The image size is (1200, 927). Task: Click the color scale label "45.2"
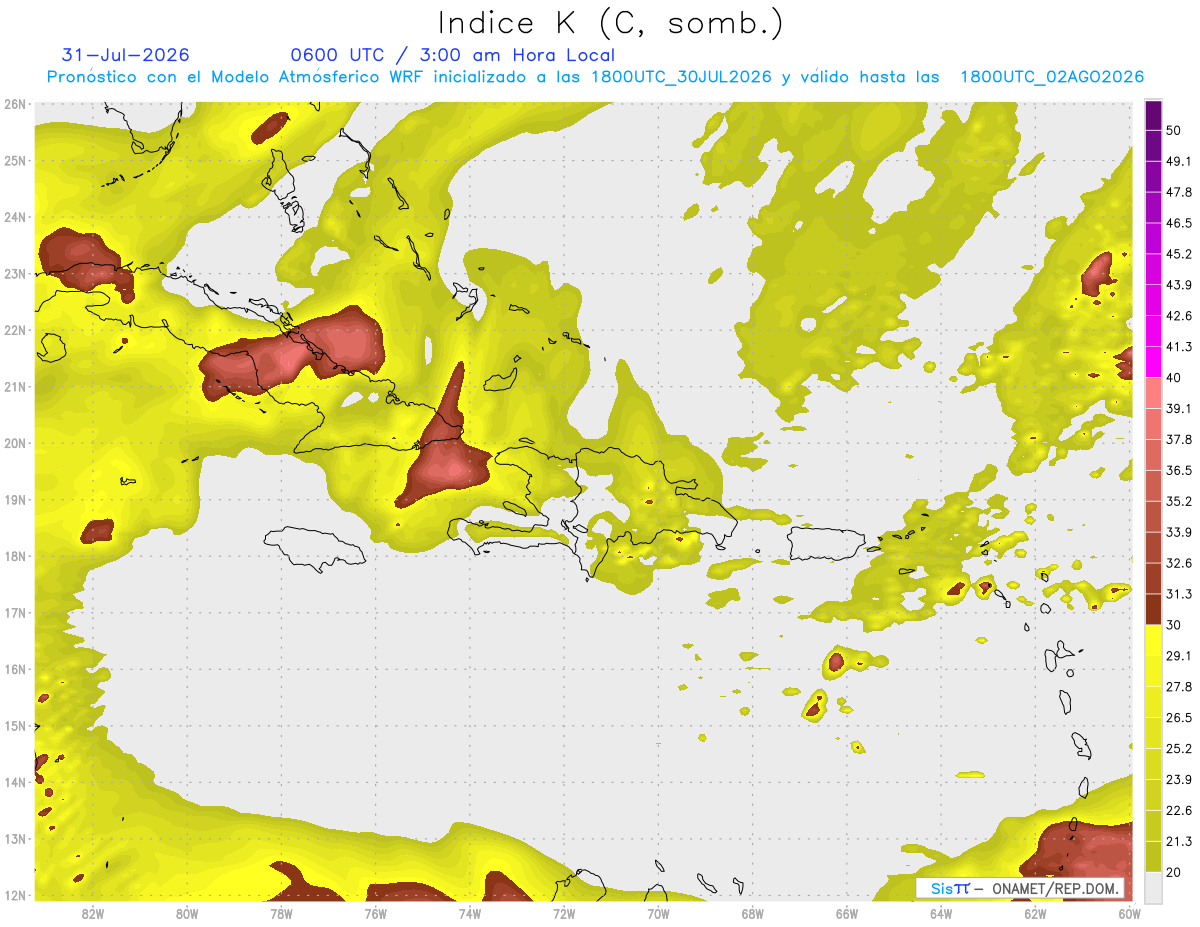click(x=1178, y=254)
